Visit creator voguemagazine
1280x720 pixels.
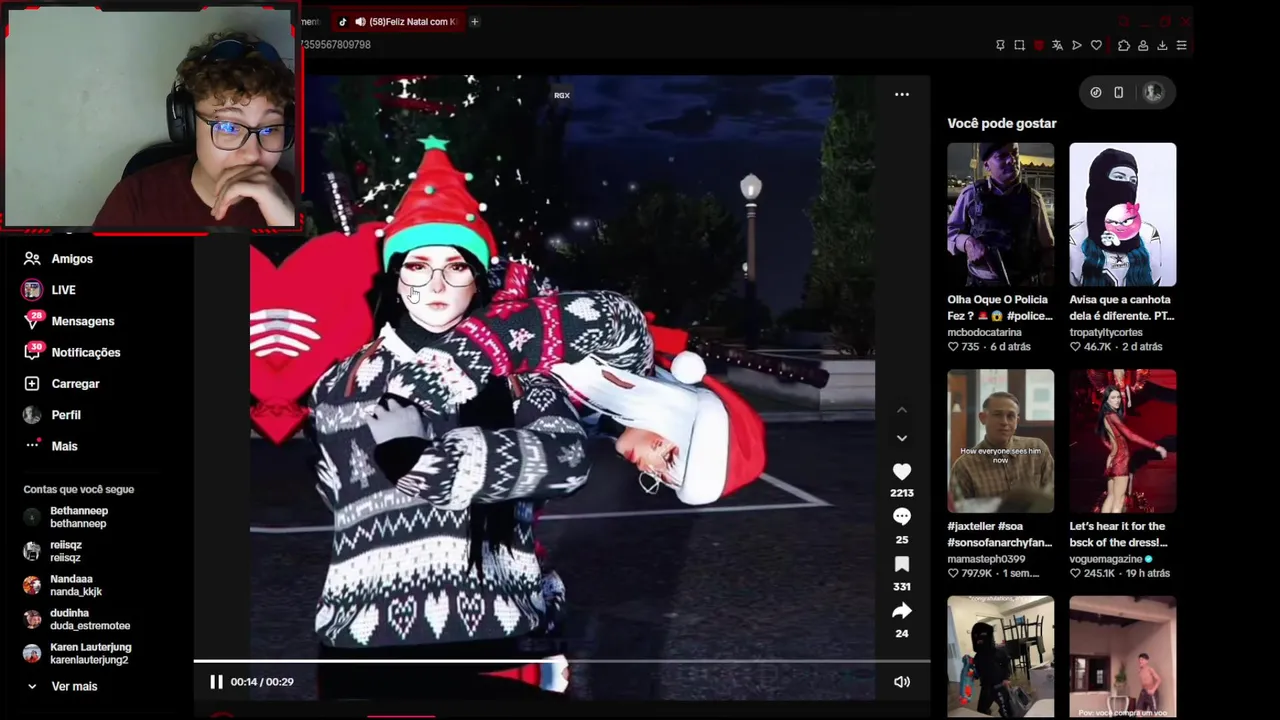click(1106, 559)
